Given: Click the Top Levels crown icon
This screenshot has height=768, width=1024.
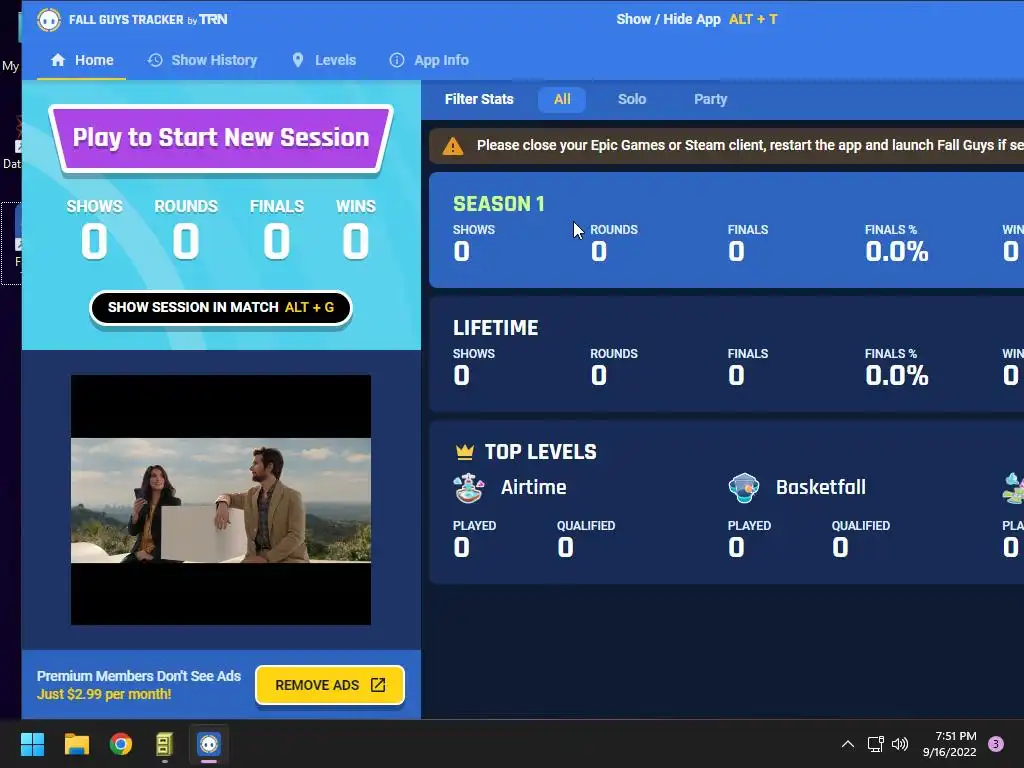Looking at the screenshot, I should tap(464, 451).
